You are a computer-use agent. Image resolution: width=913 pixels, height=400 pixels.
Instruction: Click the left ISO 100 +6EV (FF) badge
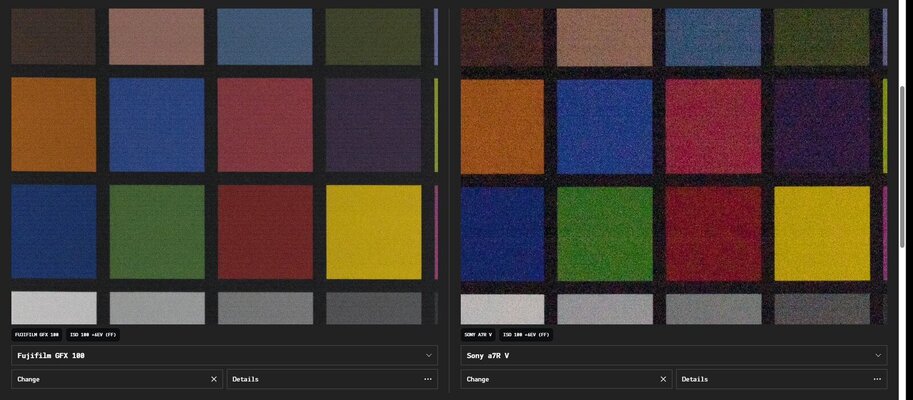[x=93, y=335]
